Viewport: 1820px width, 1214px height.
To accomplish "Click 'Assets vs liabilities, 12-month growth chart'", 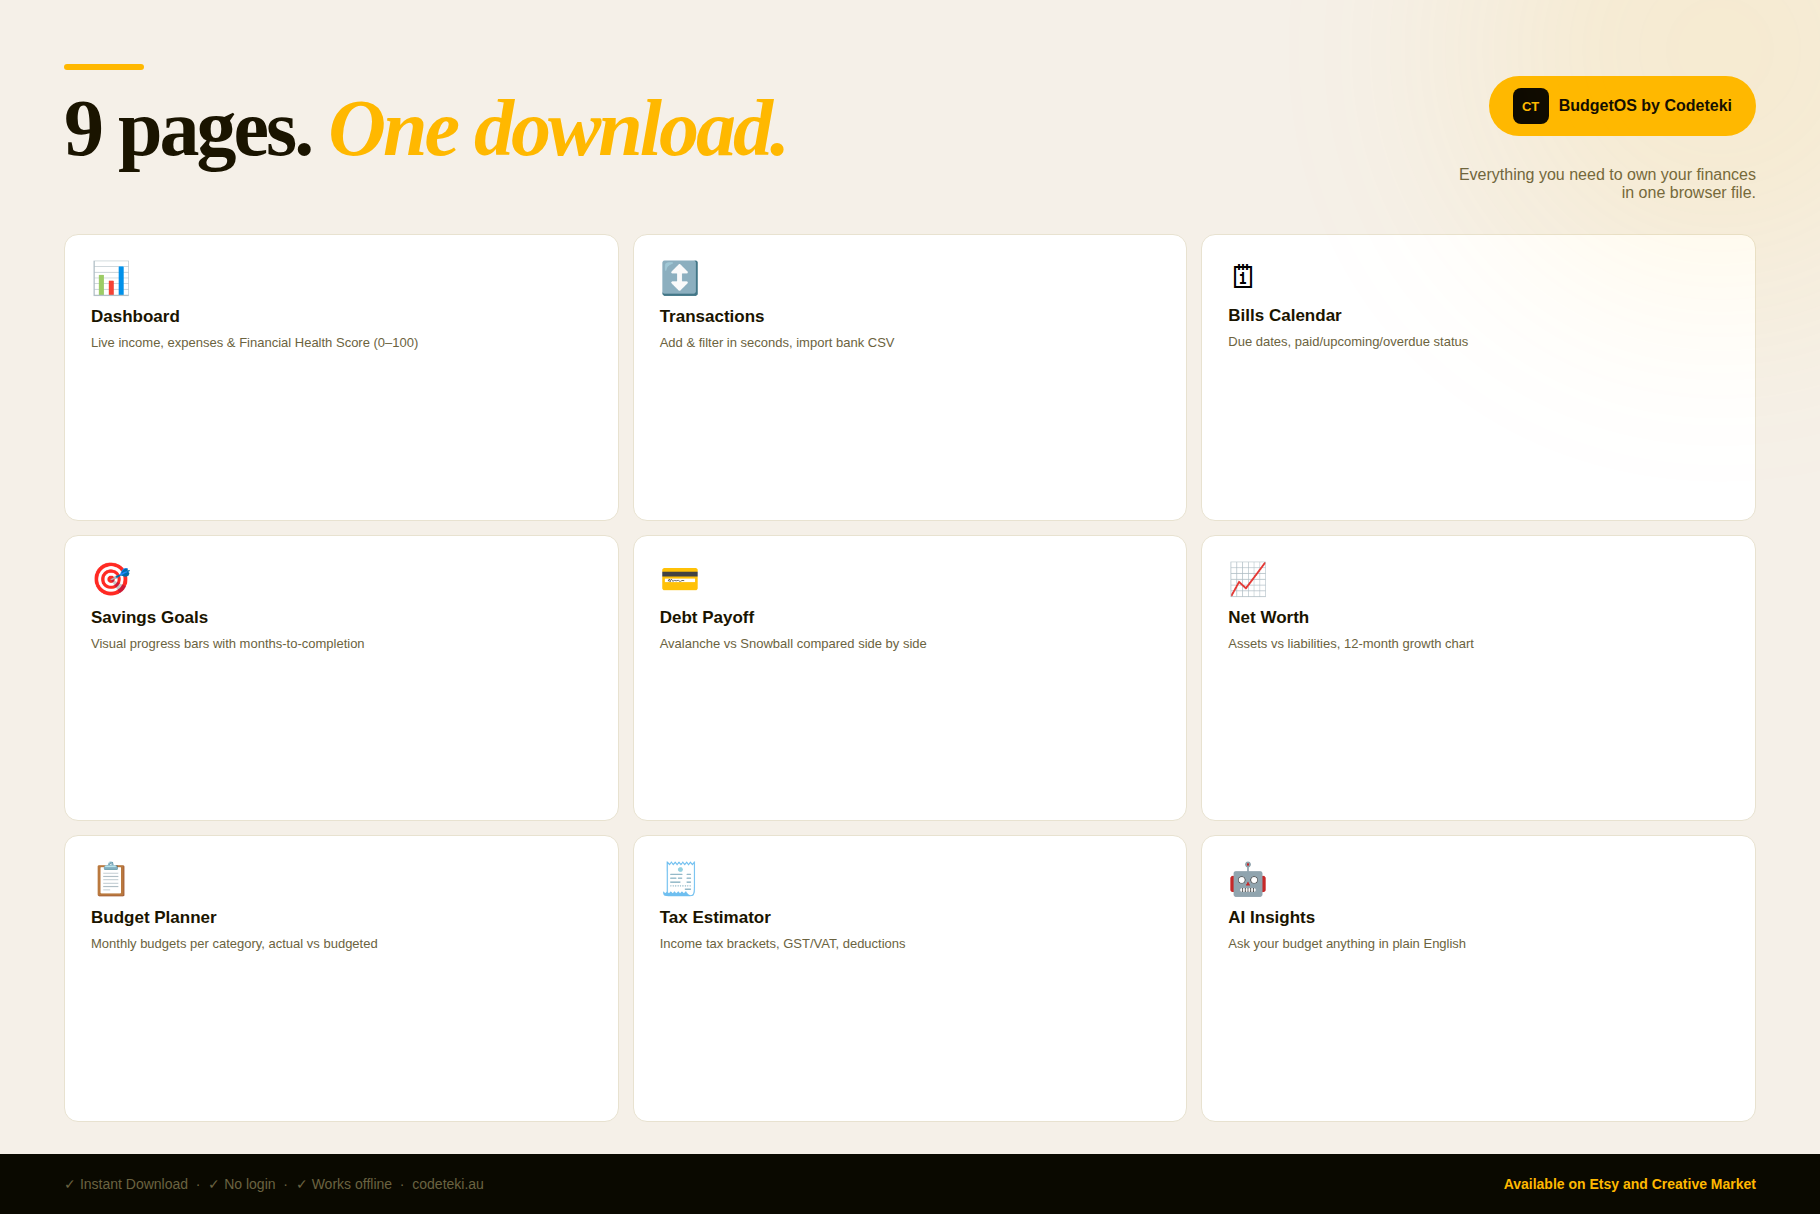I will [x=1351, y=643].
